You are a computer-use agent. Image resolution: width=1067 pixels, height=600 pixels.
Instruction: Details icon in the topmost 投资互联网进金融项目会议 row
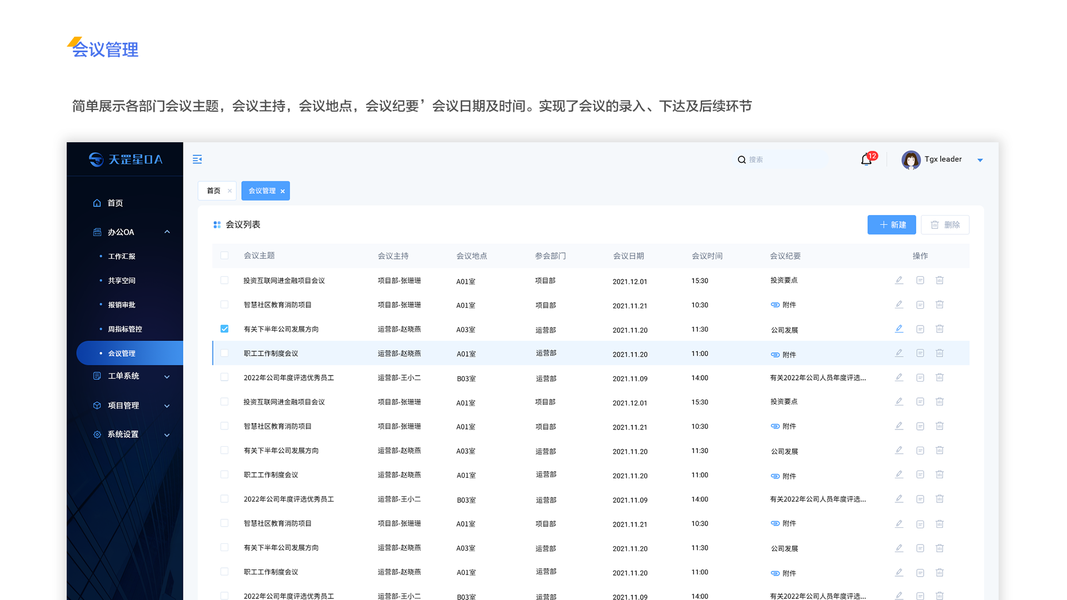(x=920, y=280)
